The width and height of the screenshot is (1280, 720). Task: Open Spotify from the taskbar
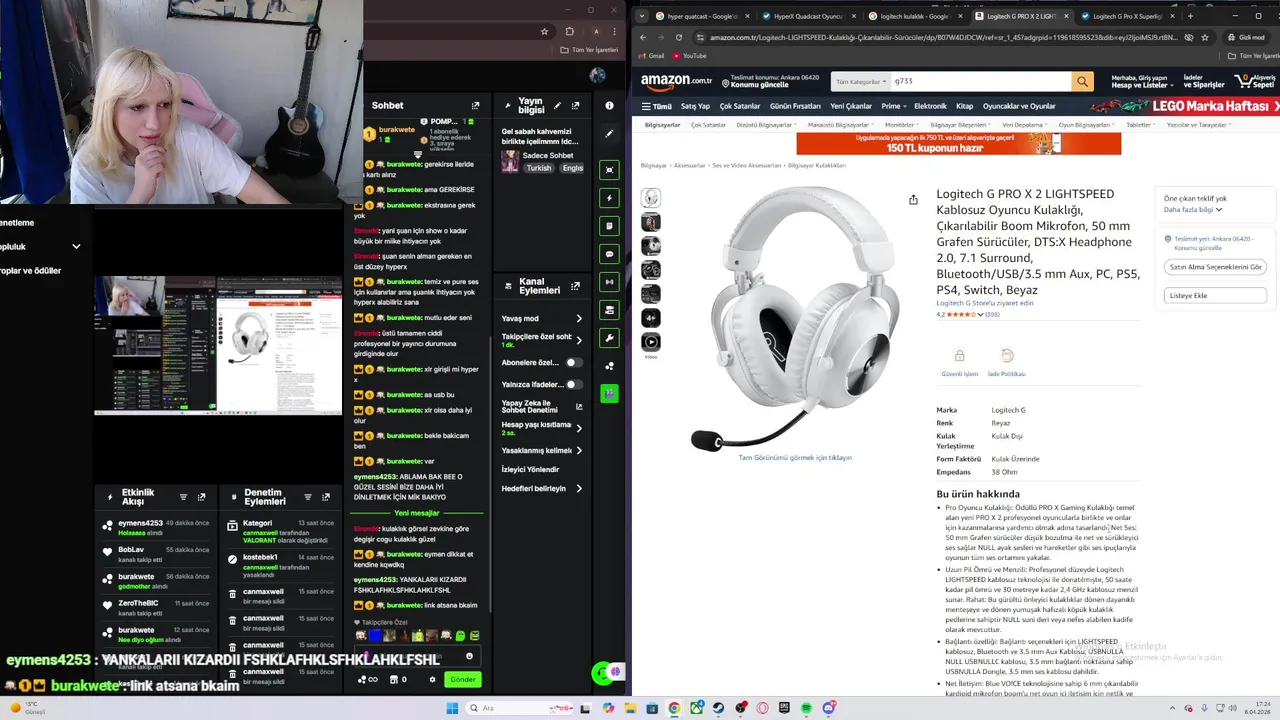click(807, 708)
